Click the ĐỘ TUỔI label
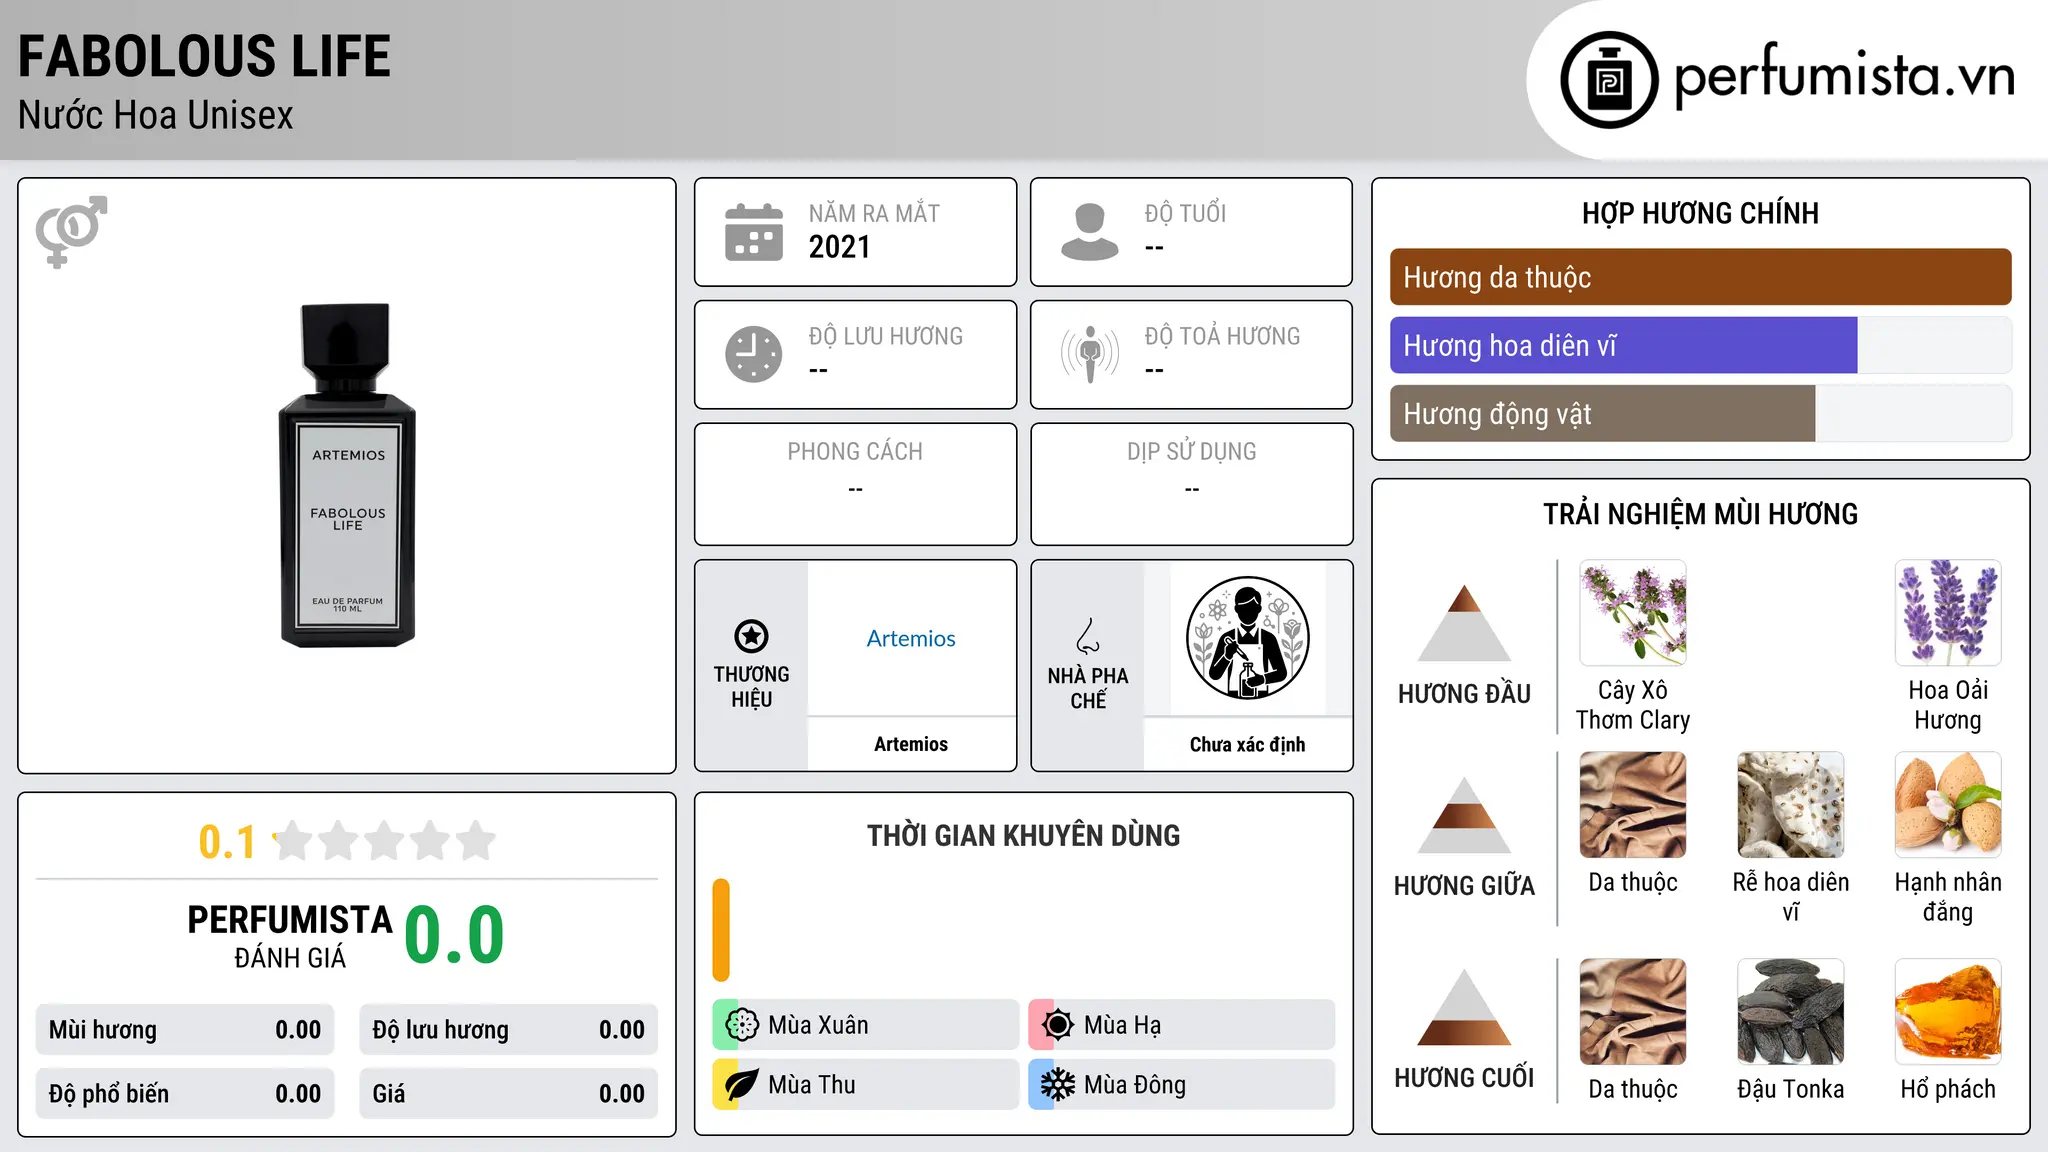This screenshot has width=2048, height=1152. pos(1185,213)
